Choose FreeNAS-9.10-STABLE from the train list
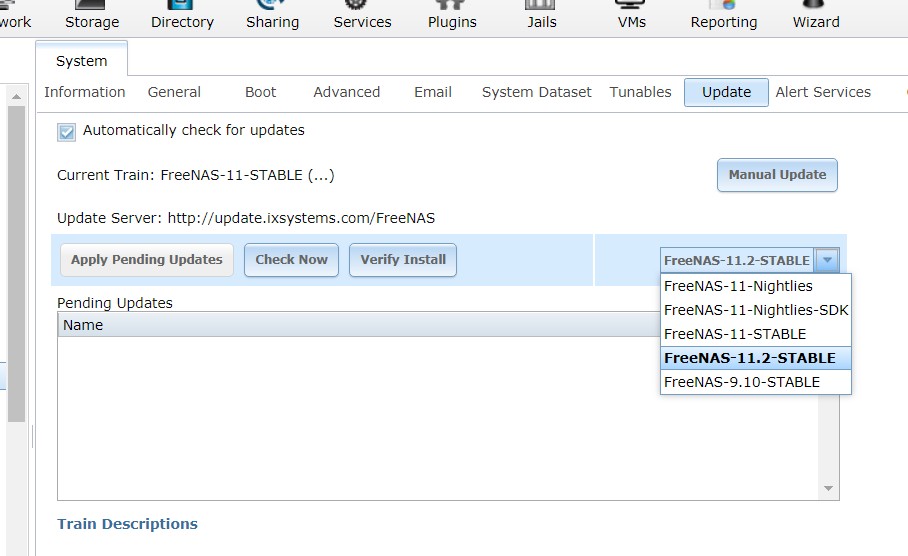This screenshot has width=908, height=556. [755, 382]
